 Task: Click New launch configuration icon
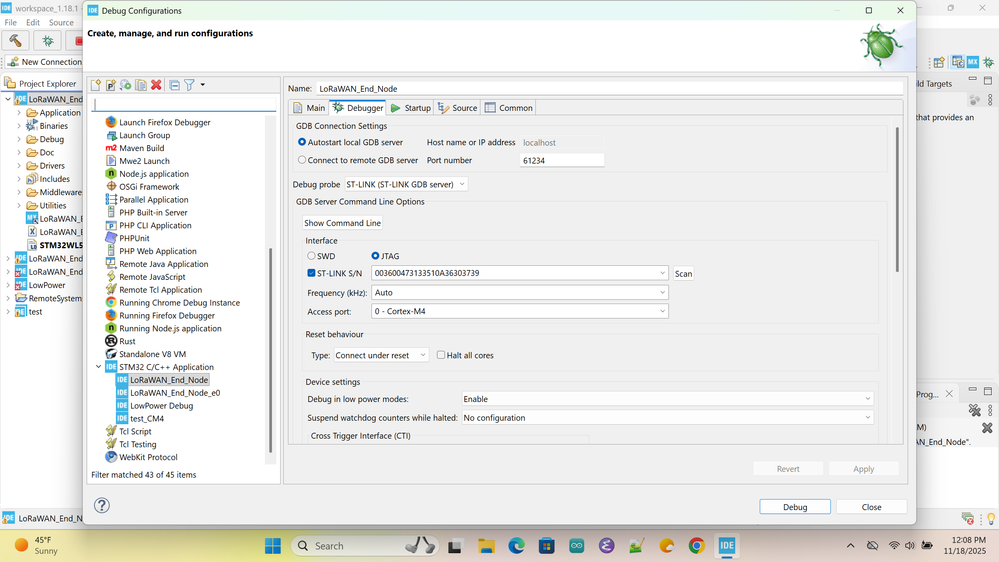point(96,85)
